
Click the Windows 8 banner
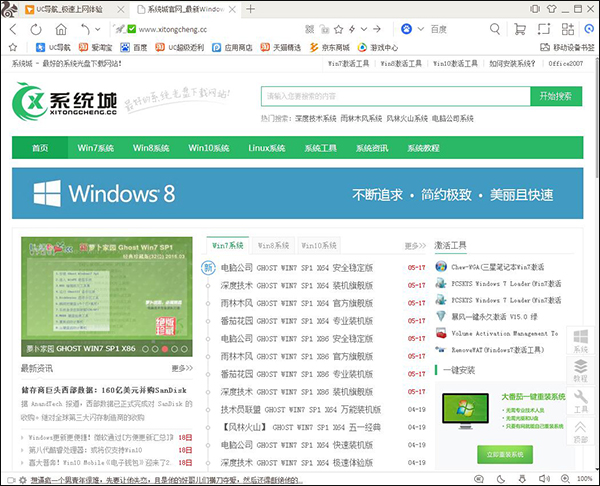(x=298, y=193)
